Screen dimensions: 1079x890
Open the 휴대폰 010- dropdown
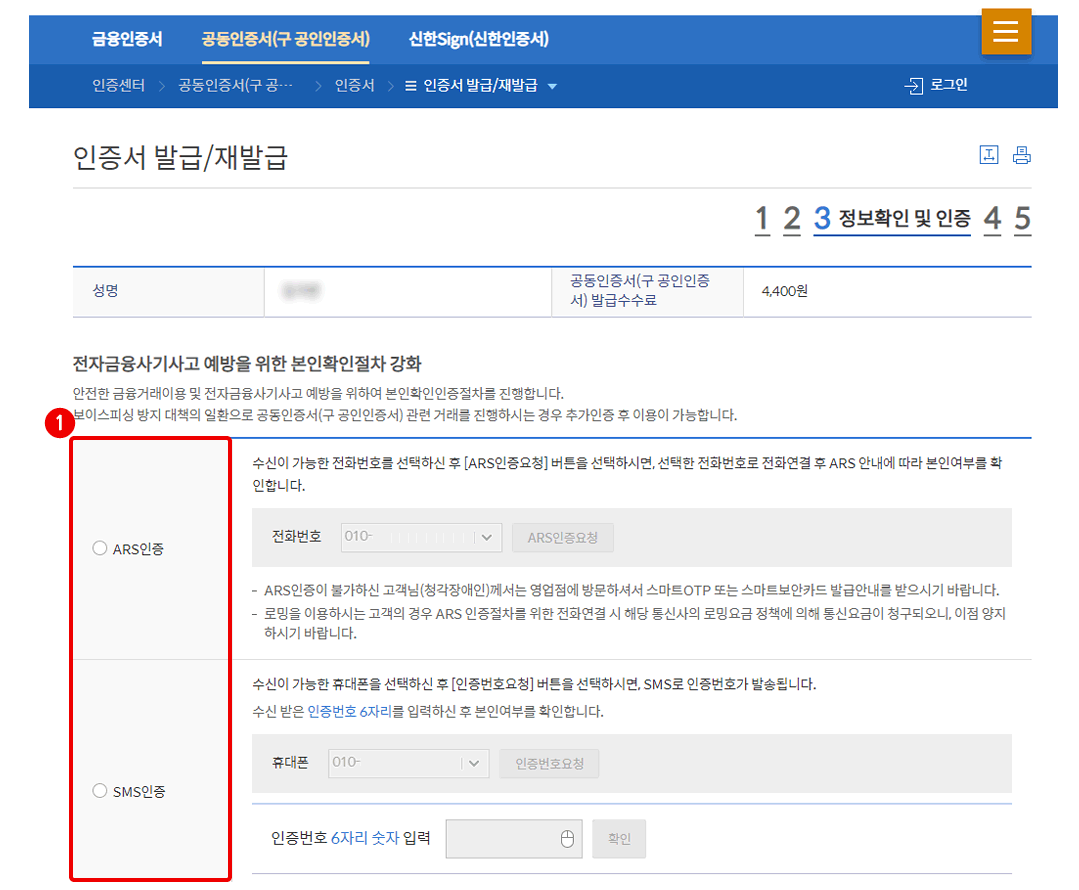click(409, 763)
